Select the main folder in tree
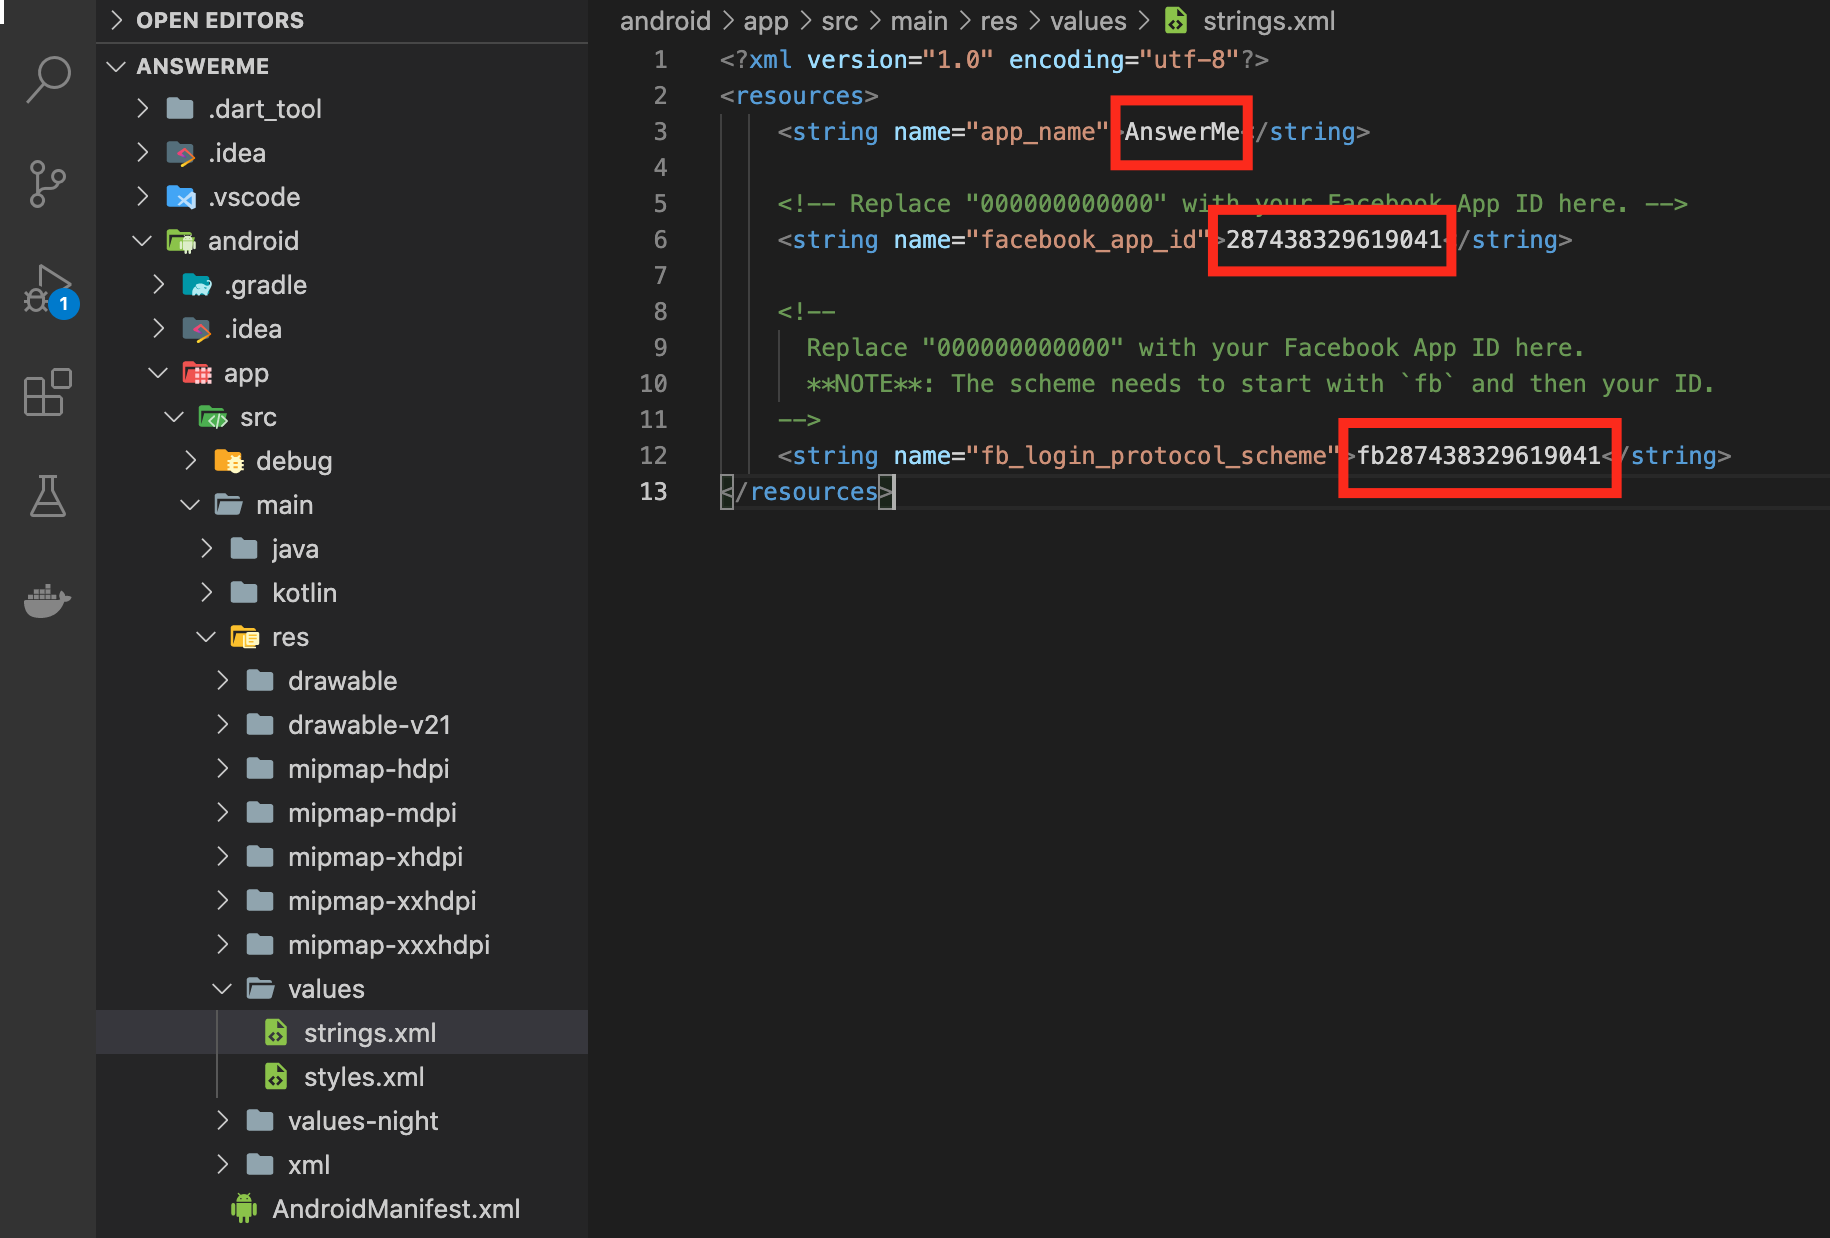This screenshot has width=1830, height=1238. tap(342, 504)
